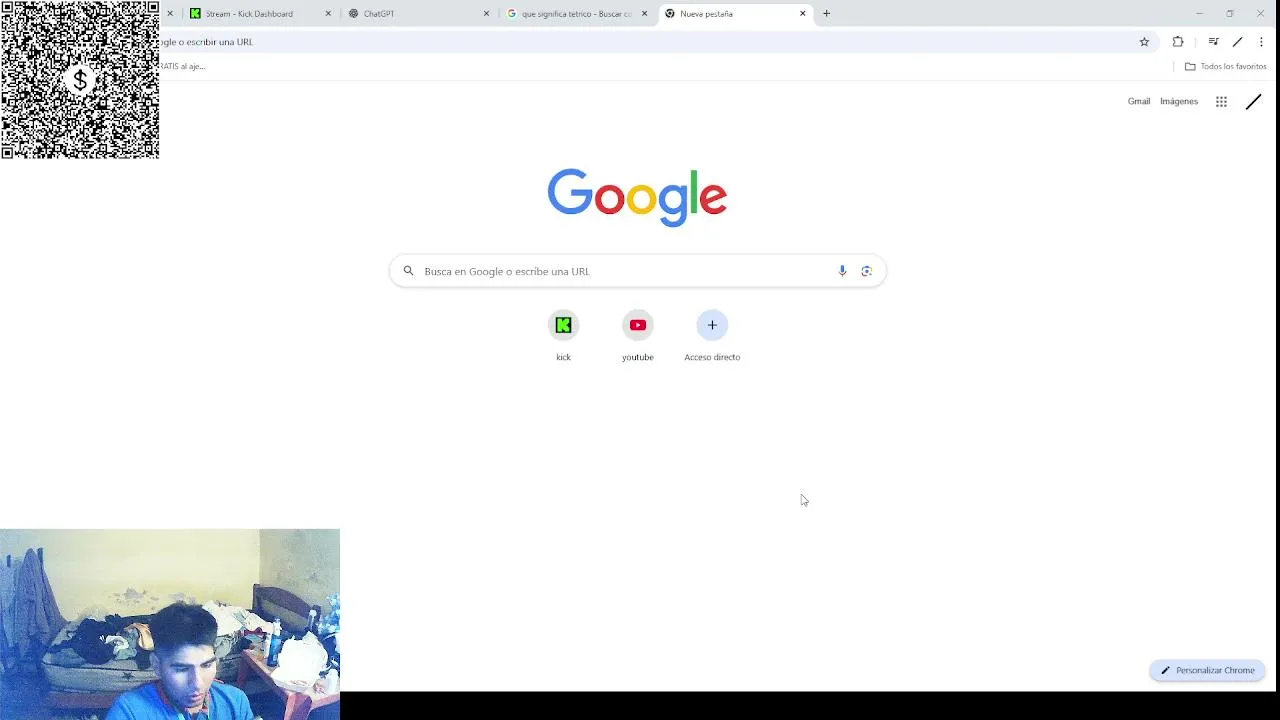Open the Chrome profile avatar in toolbar
Screen dimensions: 1280x720
click(1237, 42)
